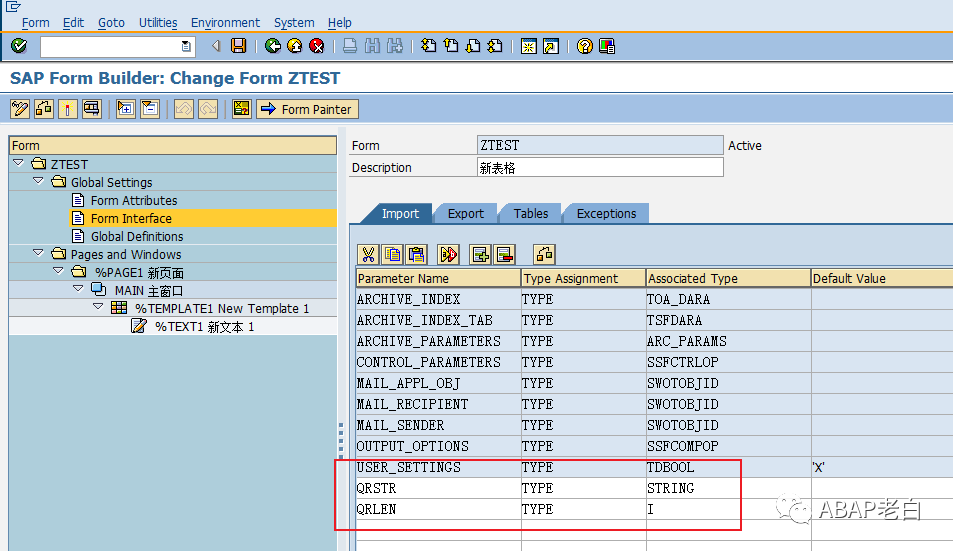This screenshot has width=953, height=551.
Task: Click the green Back arrow icon
Action: pyautogui.click(x=273, y=46)
